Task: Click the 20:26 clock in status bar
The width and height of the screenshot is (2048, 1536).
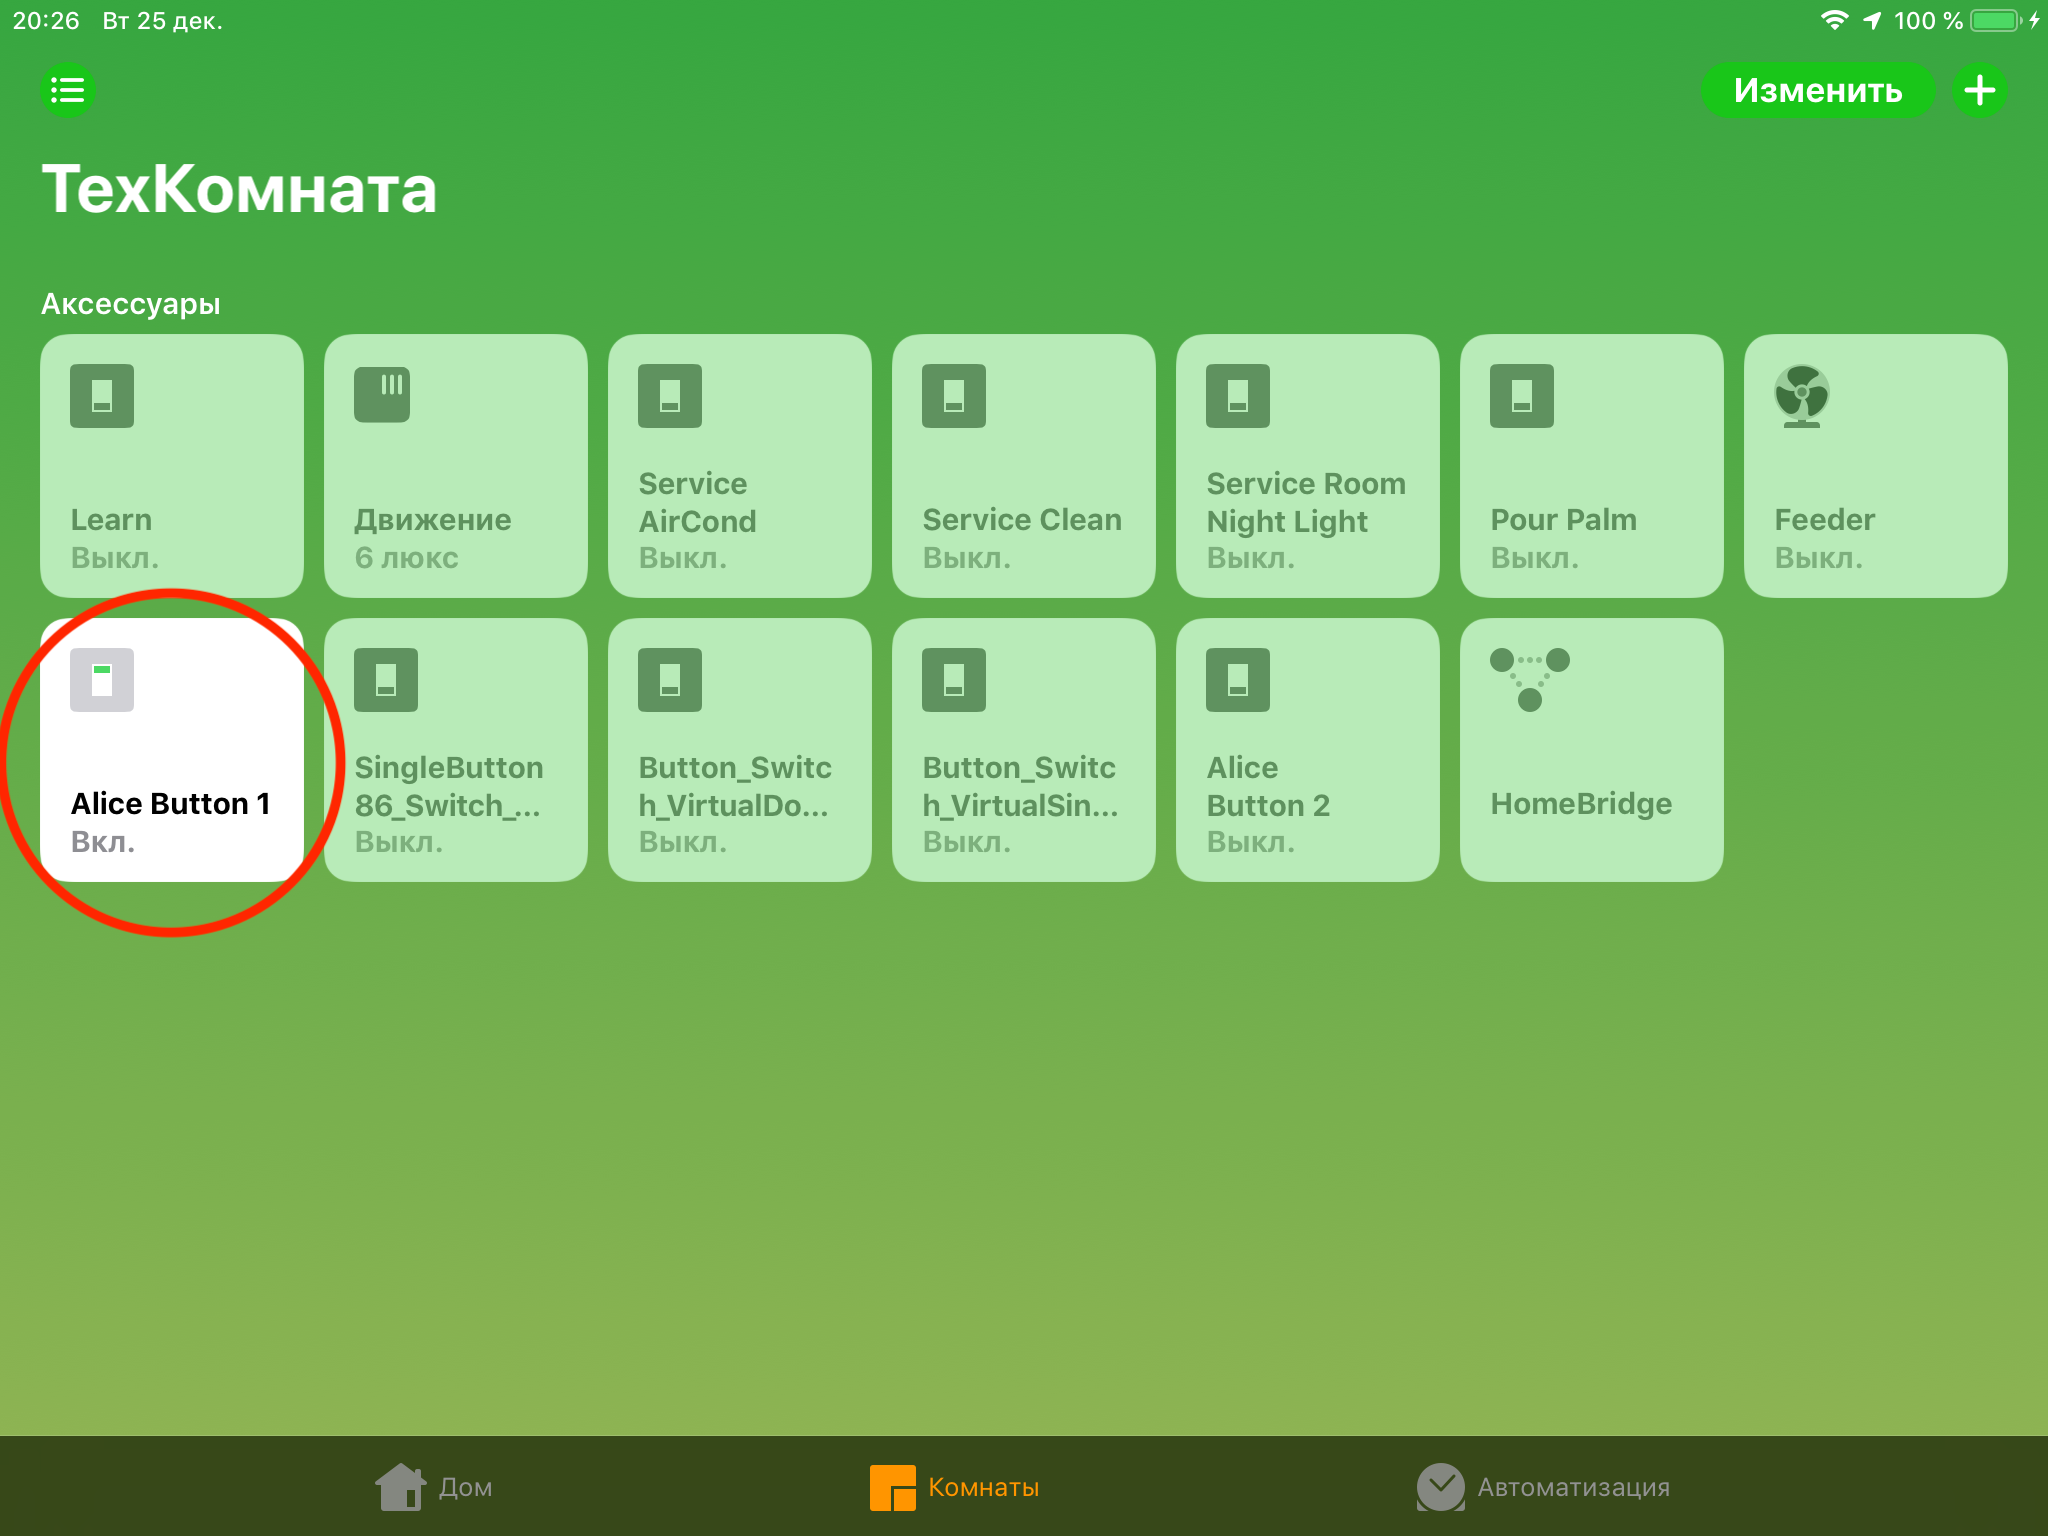Action: pyautogui.click(x=46, y=20)
